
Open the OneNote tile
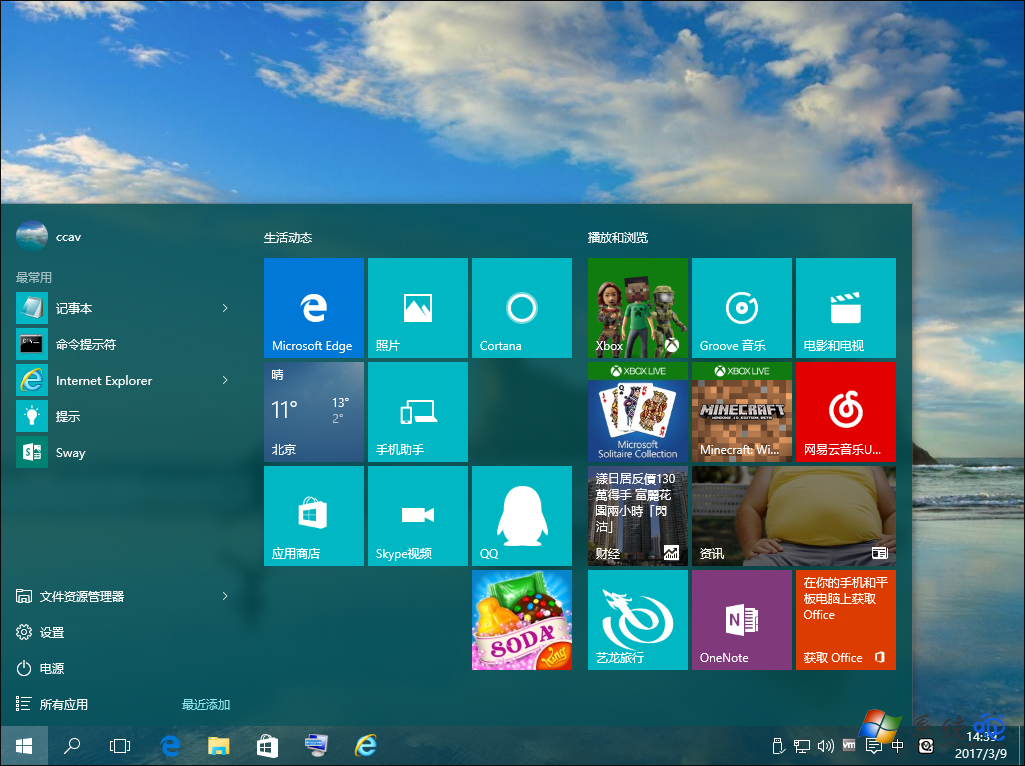point(741,620)
